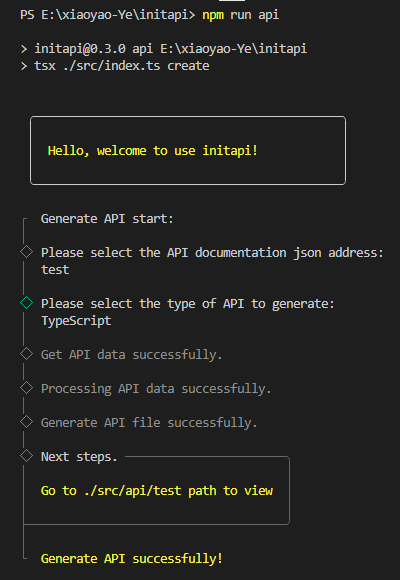Click the diamond next to Generate API file
Screen dimensions: 400x580
tap(27, 422)
